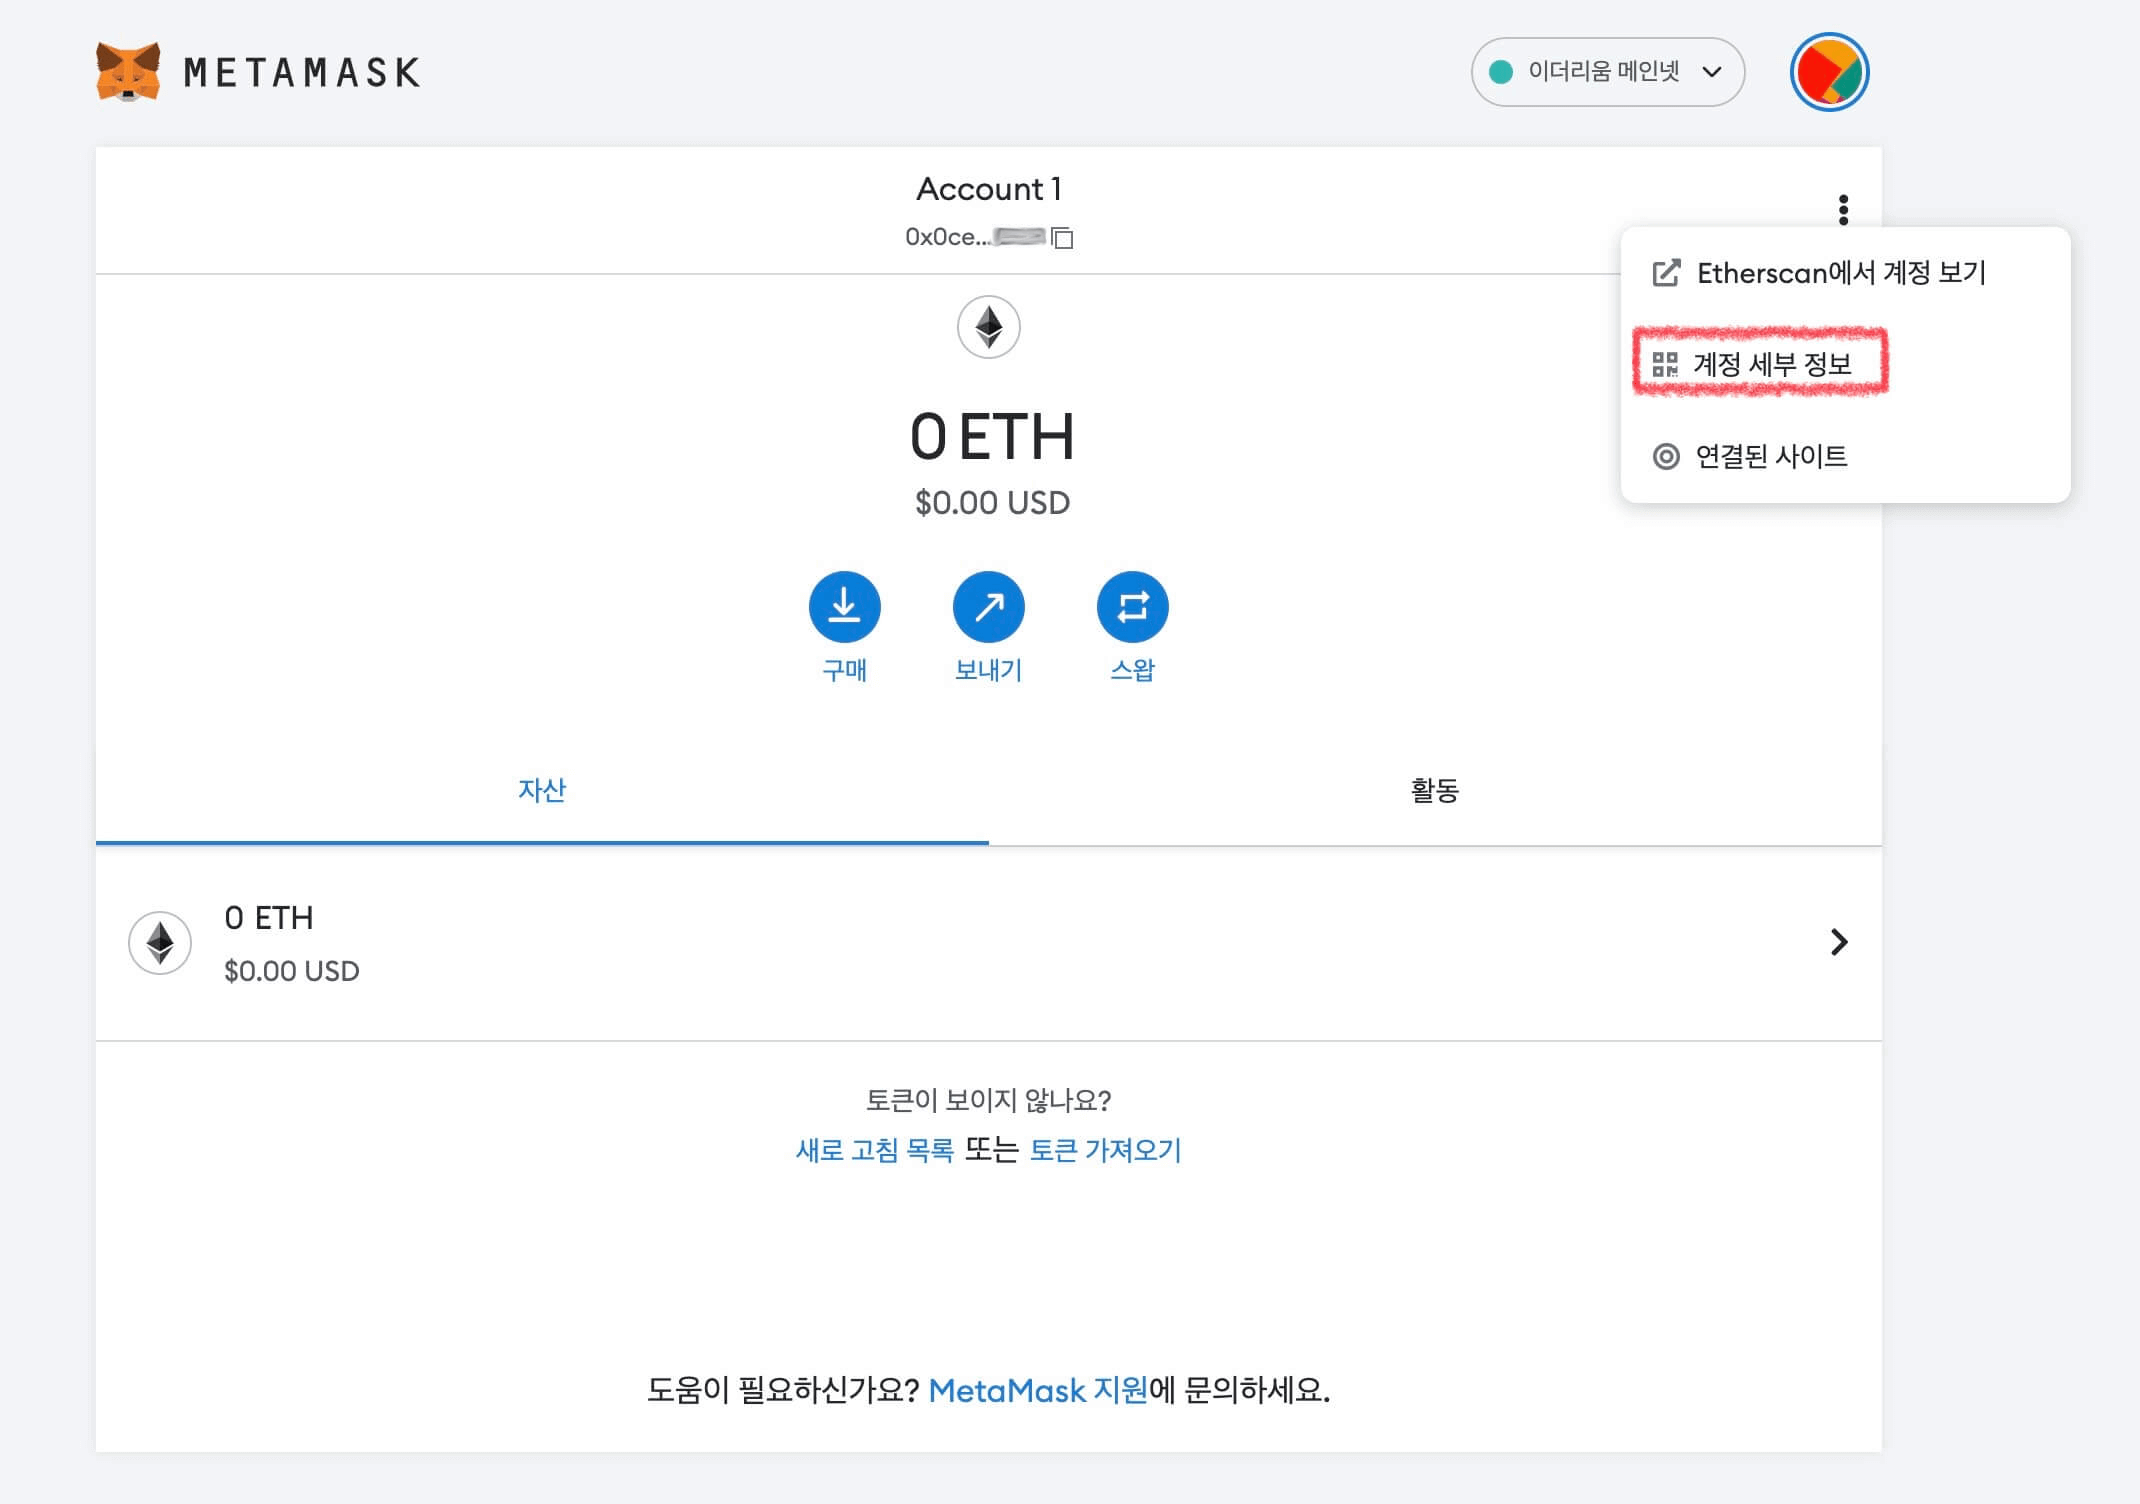Click the Account 1 name
This screenshot has height=1504, width=2140.
coord(989,189)
